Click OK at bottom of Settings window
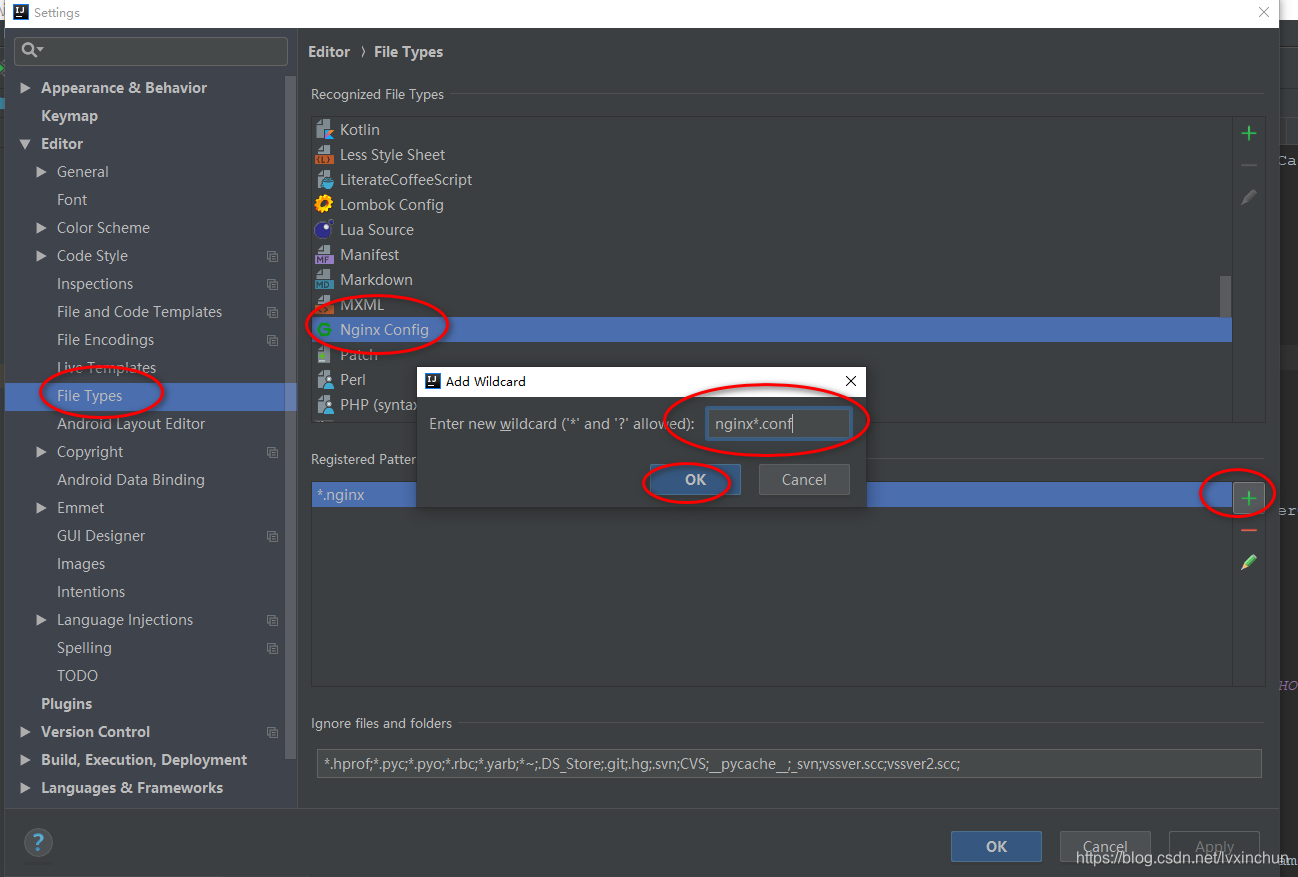Screen dimensions: 1298x877 pyautogui.click(x=996, y=846)
